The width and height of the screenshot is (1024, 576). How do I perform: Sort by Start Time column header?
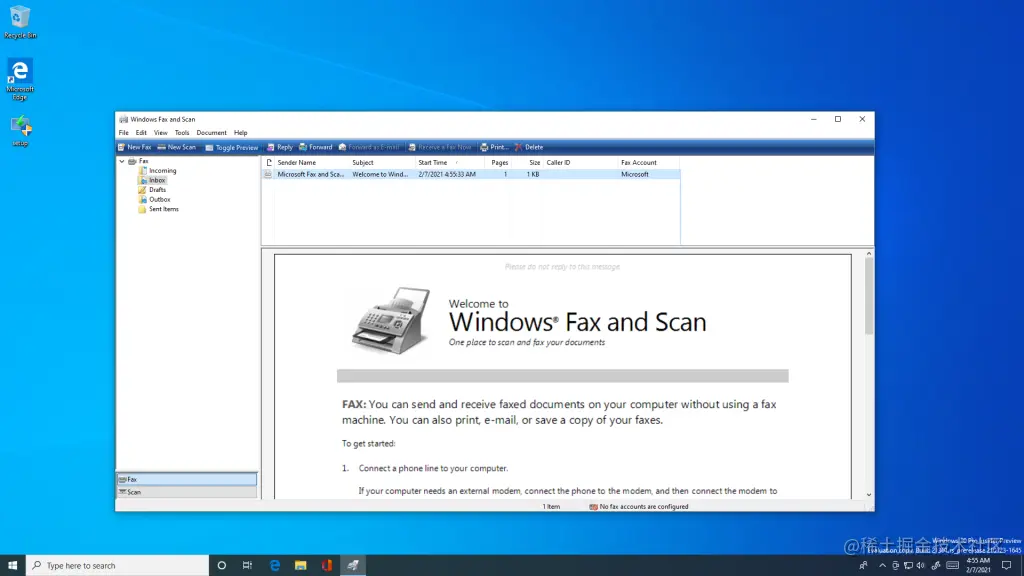pos(449,163)
